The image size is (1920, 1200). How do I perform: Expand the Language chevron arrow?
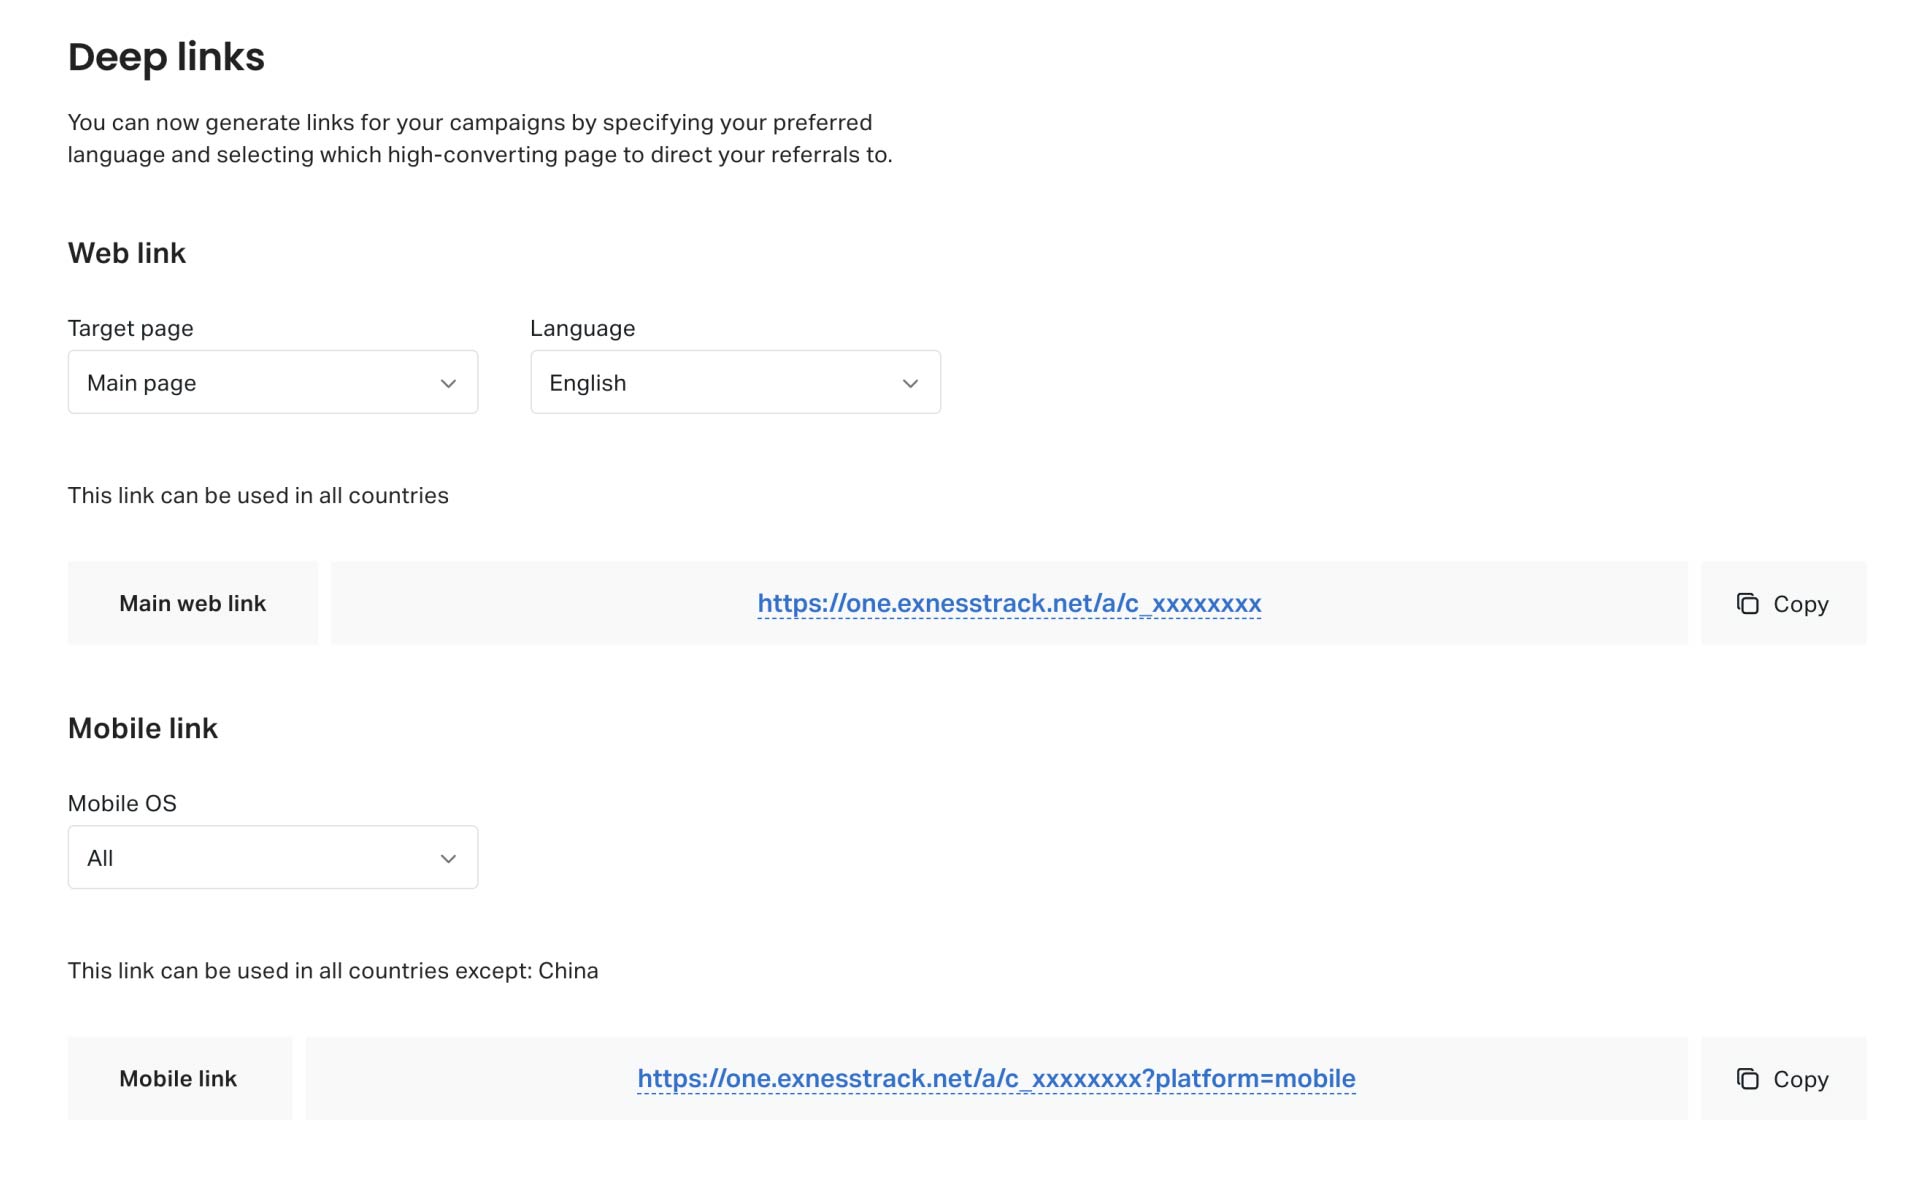pyautogui.click(x=910, y=383)
